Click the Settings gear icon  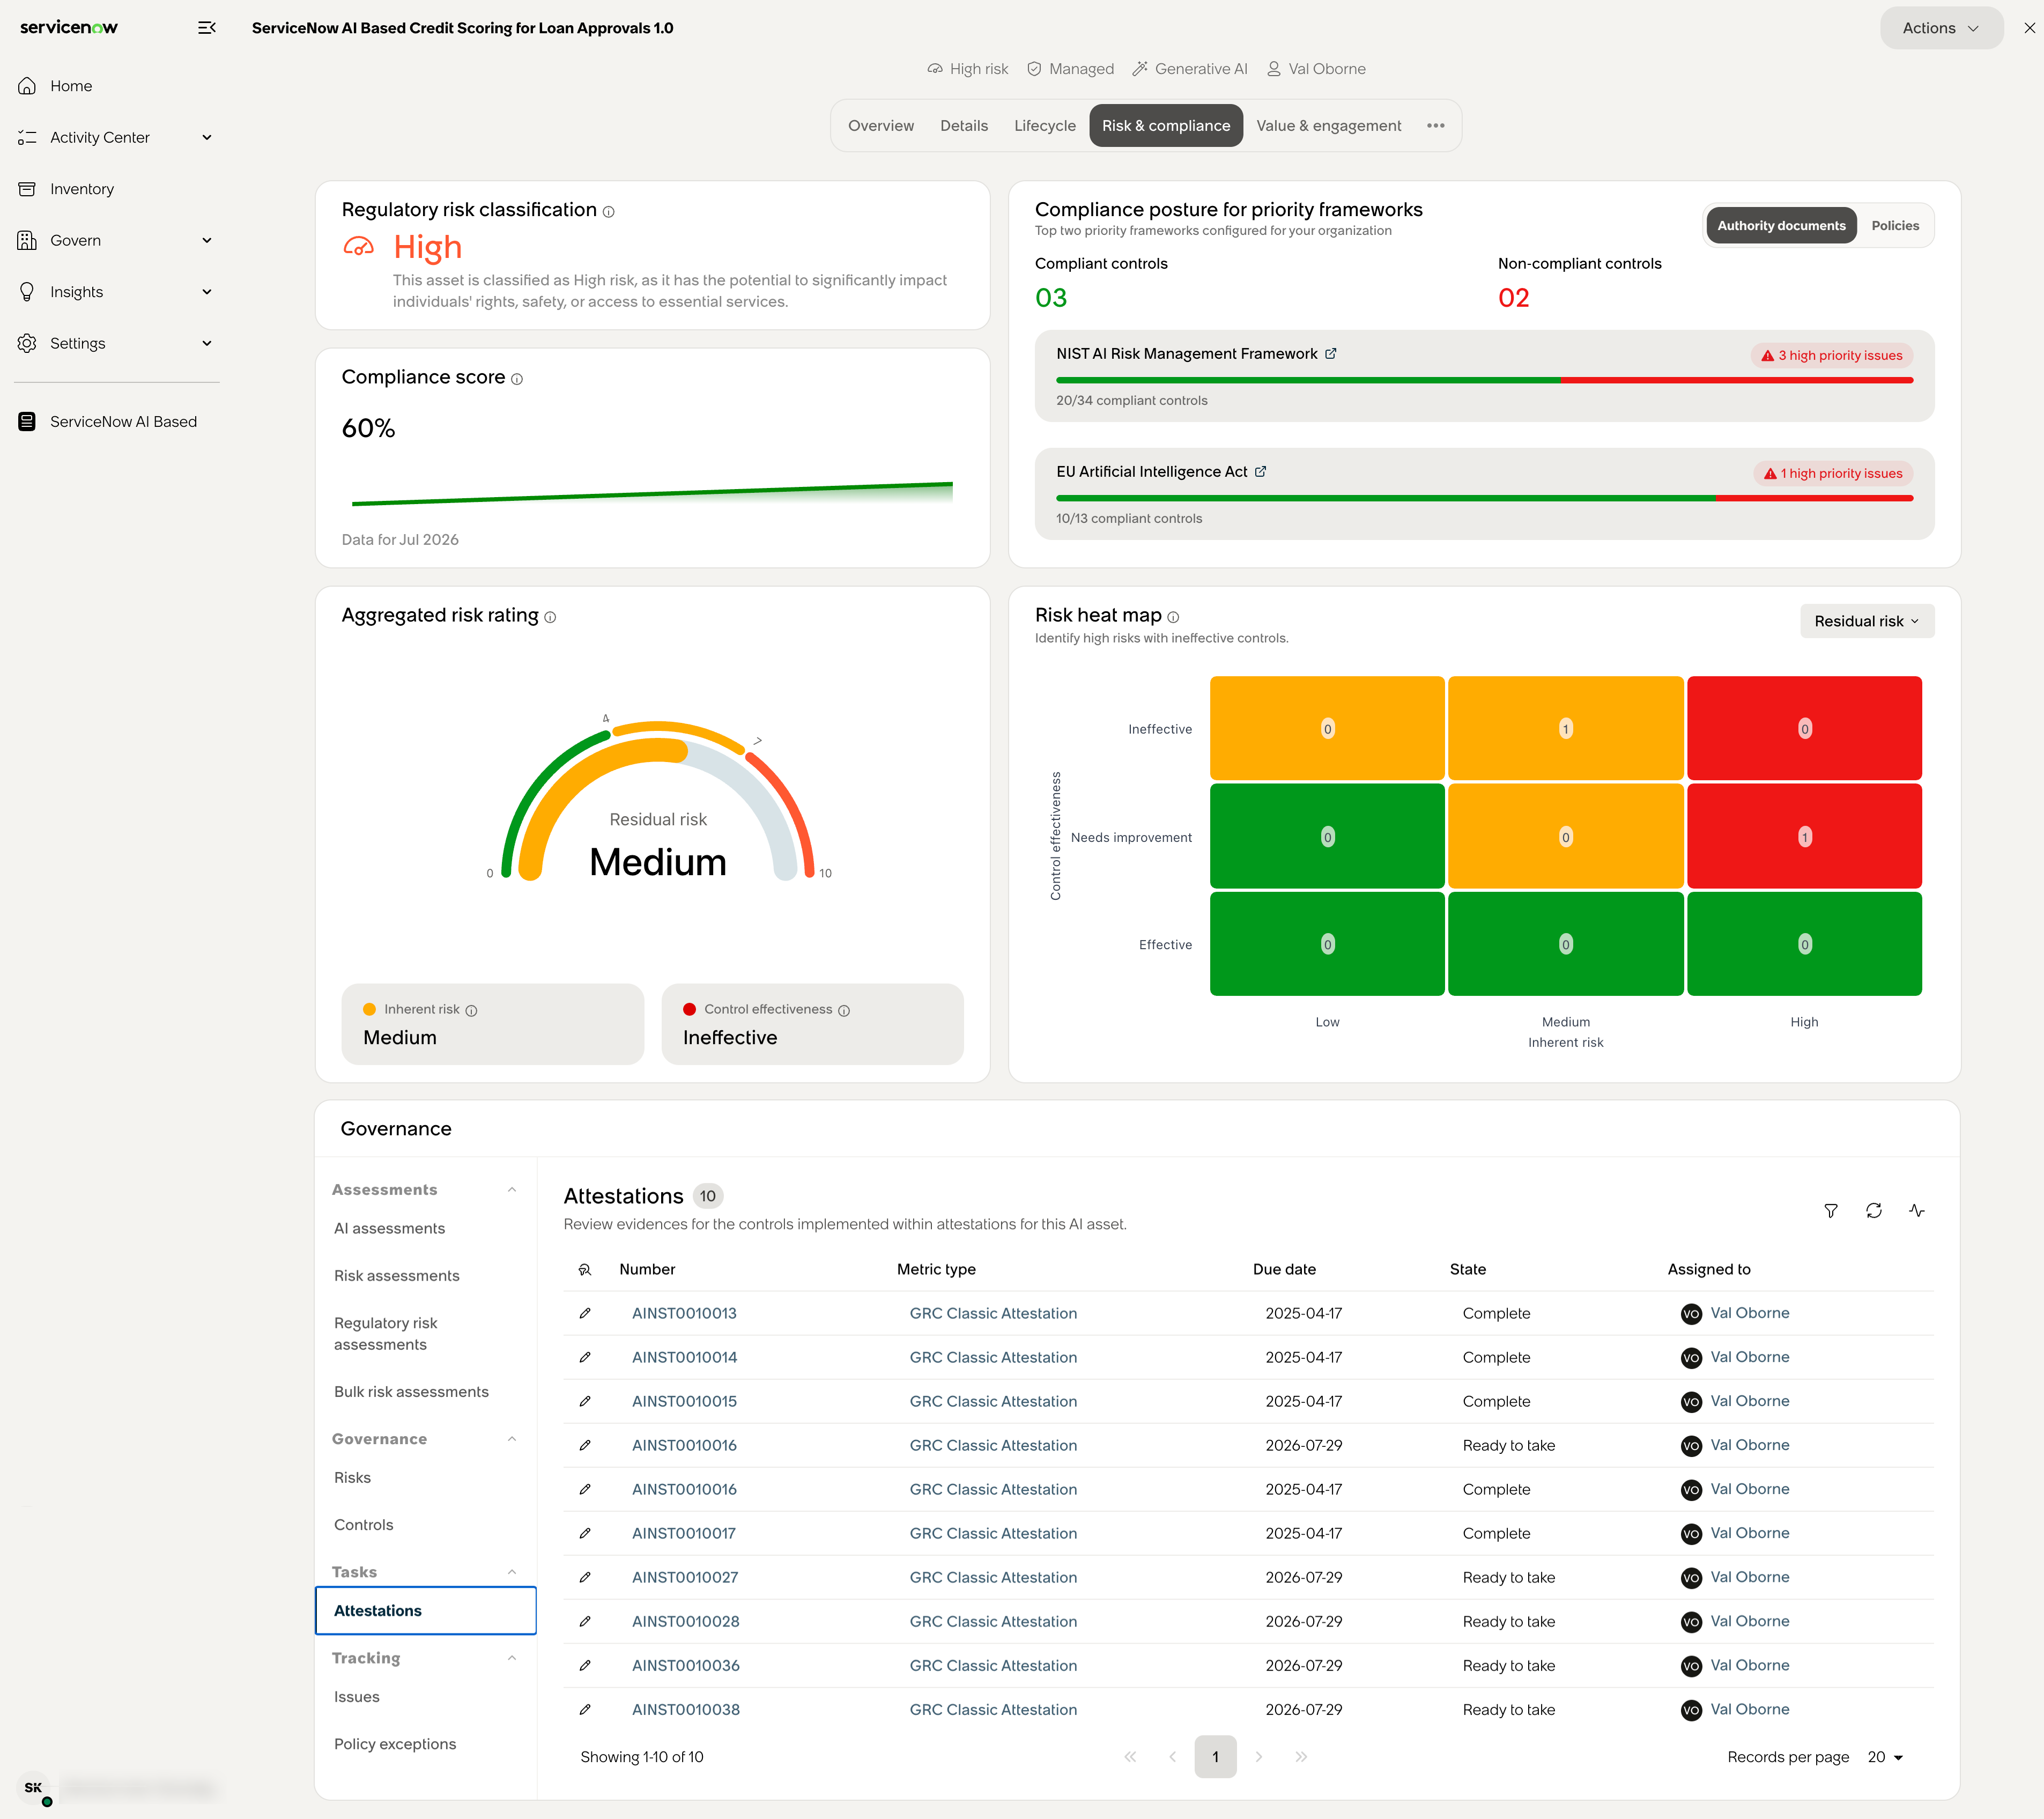click(27, 343)
